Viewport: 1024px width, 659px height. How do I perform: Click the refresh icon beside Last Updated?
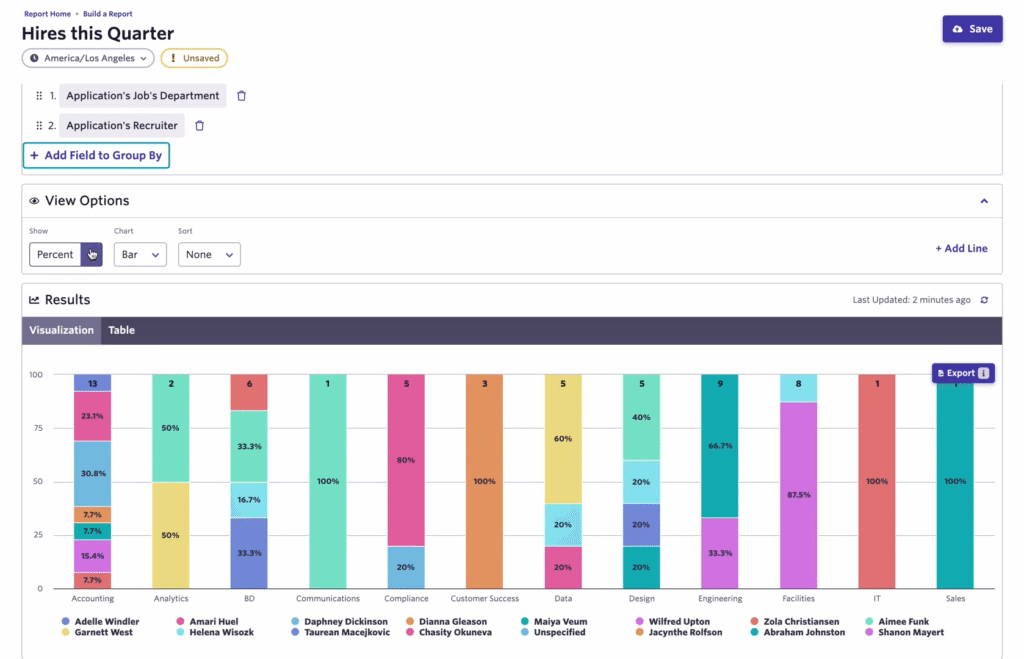(x=984, y=300)
